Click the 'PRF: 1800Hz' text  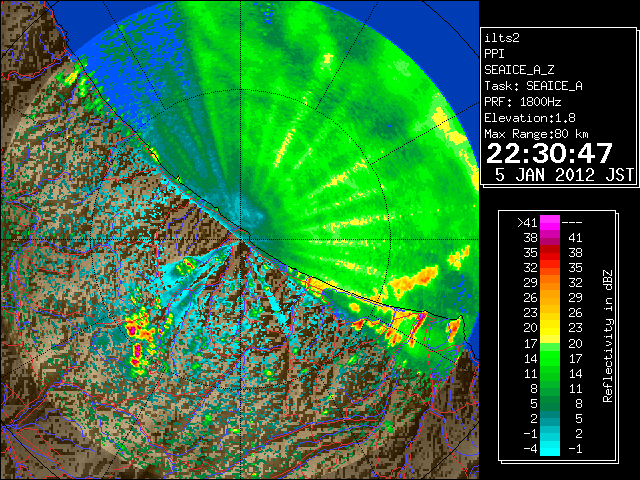coord(523,102)
